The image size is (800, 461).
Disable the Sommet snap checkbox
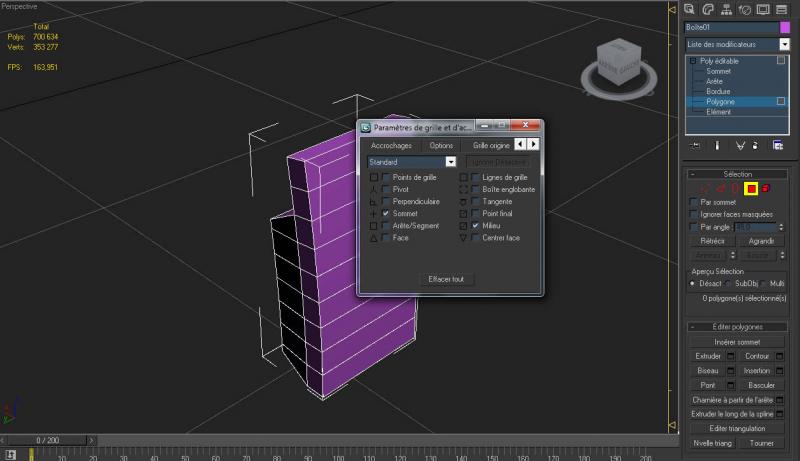386,214
